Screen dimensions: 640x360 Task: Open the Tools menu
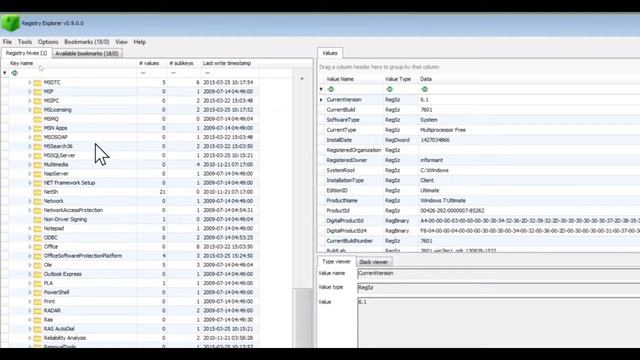[x=24, y=42]
